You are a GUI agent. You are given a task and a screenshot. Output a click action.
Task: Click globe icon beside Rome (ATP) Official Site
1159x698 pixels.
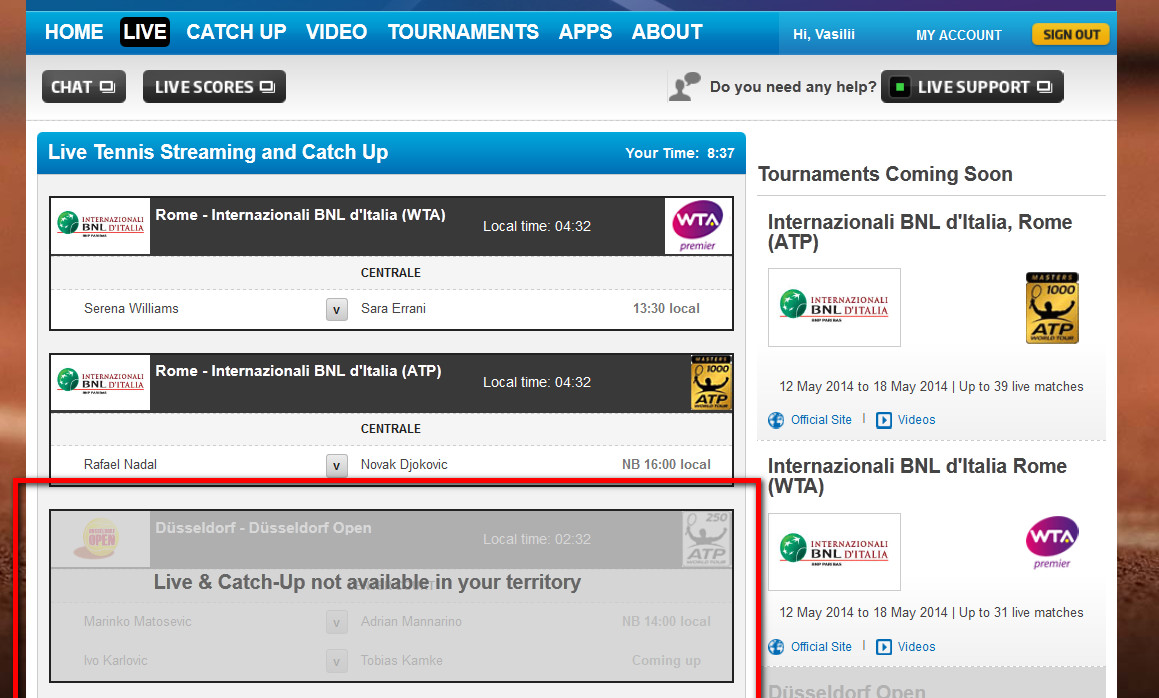point(776,420)
